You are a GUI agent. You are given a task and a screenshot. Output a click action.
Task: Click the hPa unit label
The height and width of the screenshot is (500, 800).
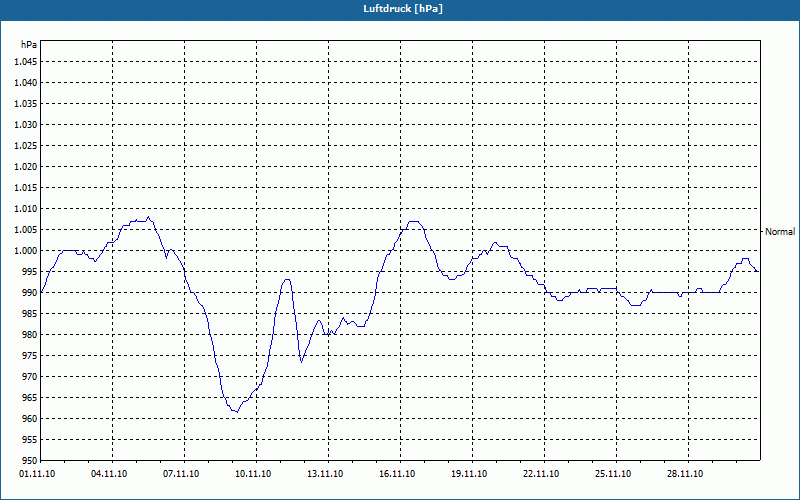29,45
